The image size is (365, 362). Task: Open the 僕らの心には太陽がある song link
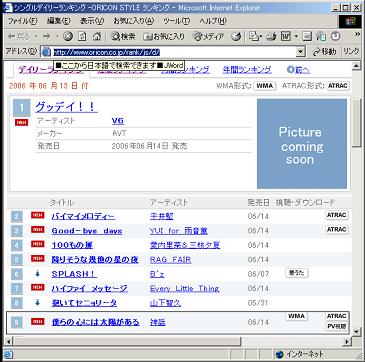pyautogui.click(x=96, y=322)
